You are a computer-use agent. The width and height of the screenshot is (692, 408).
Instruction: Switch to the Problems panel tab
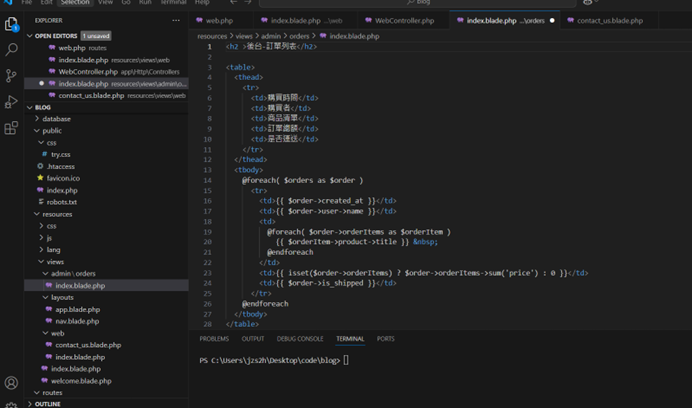pyautogui.click(x=214, y=339)
